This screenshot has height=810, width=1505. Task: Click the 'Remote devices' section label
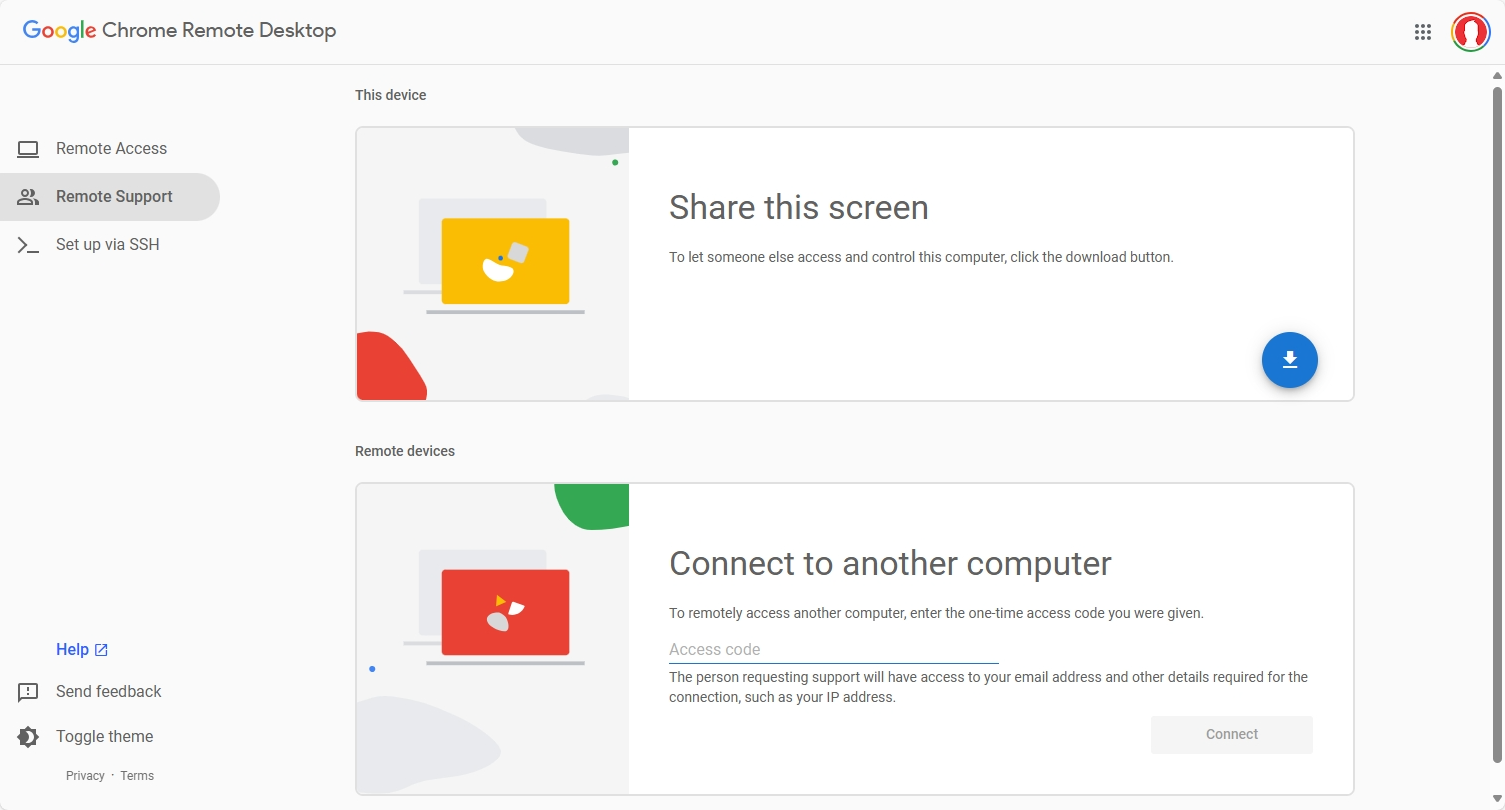click(405, 452)
